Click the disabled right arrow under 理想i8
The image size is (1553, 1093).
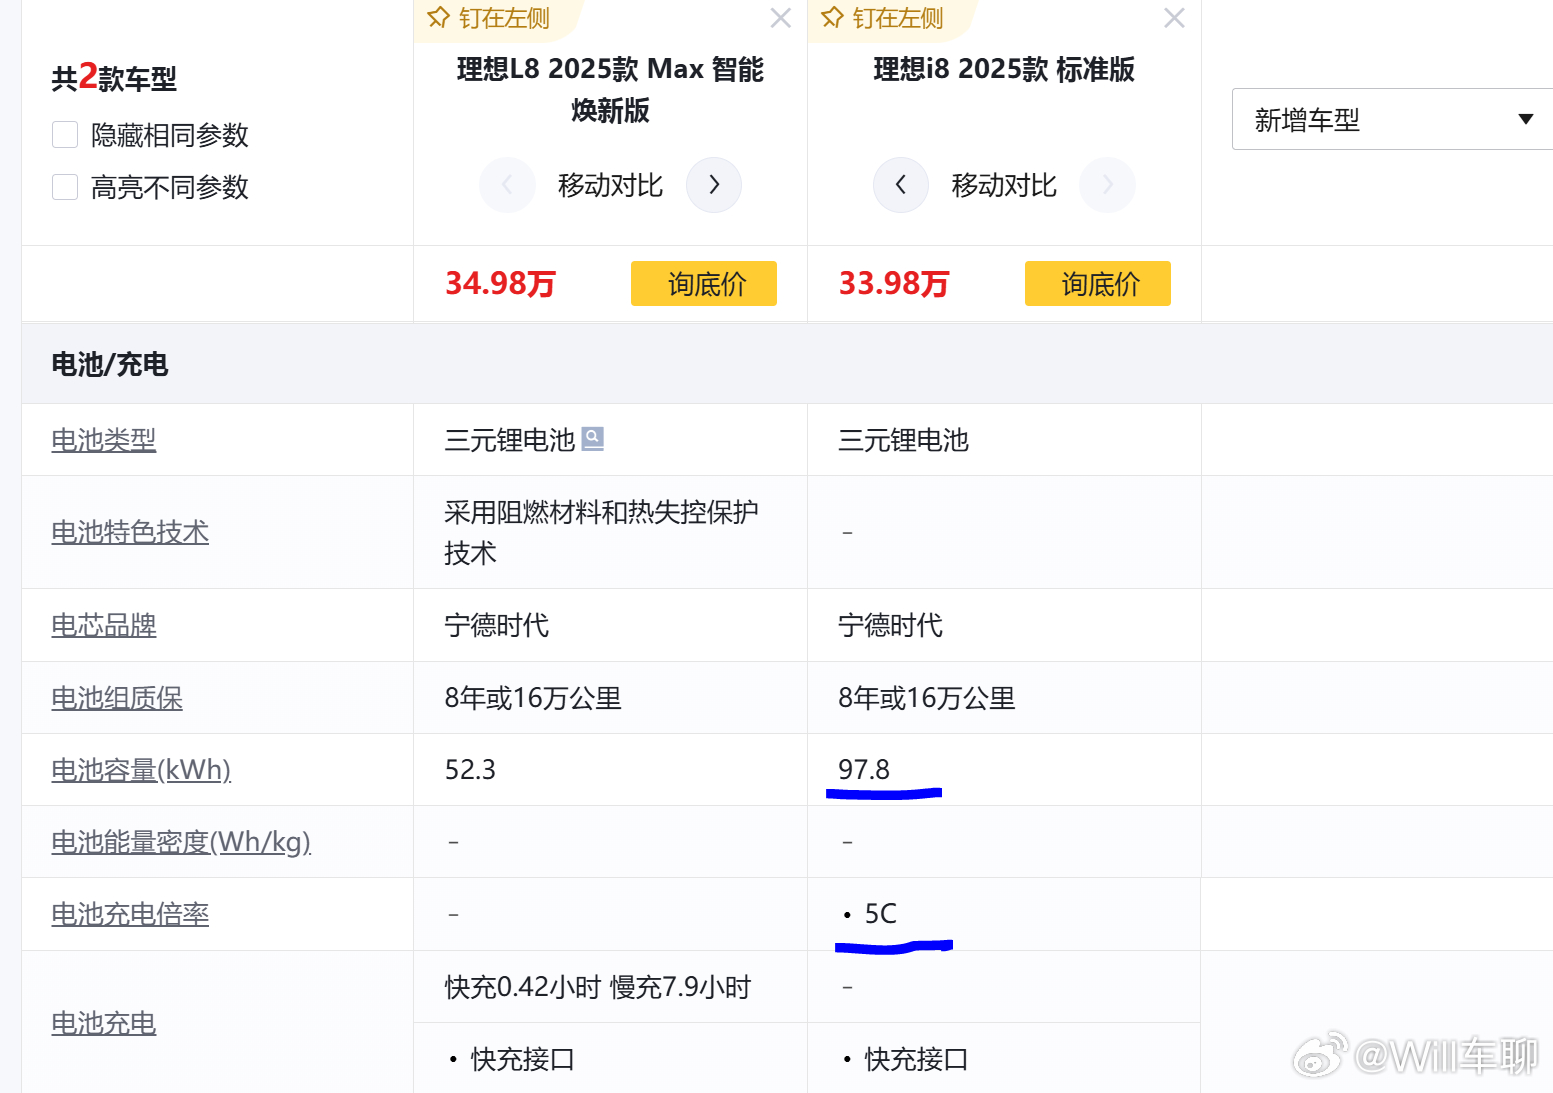click(1108, 185)
